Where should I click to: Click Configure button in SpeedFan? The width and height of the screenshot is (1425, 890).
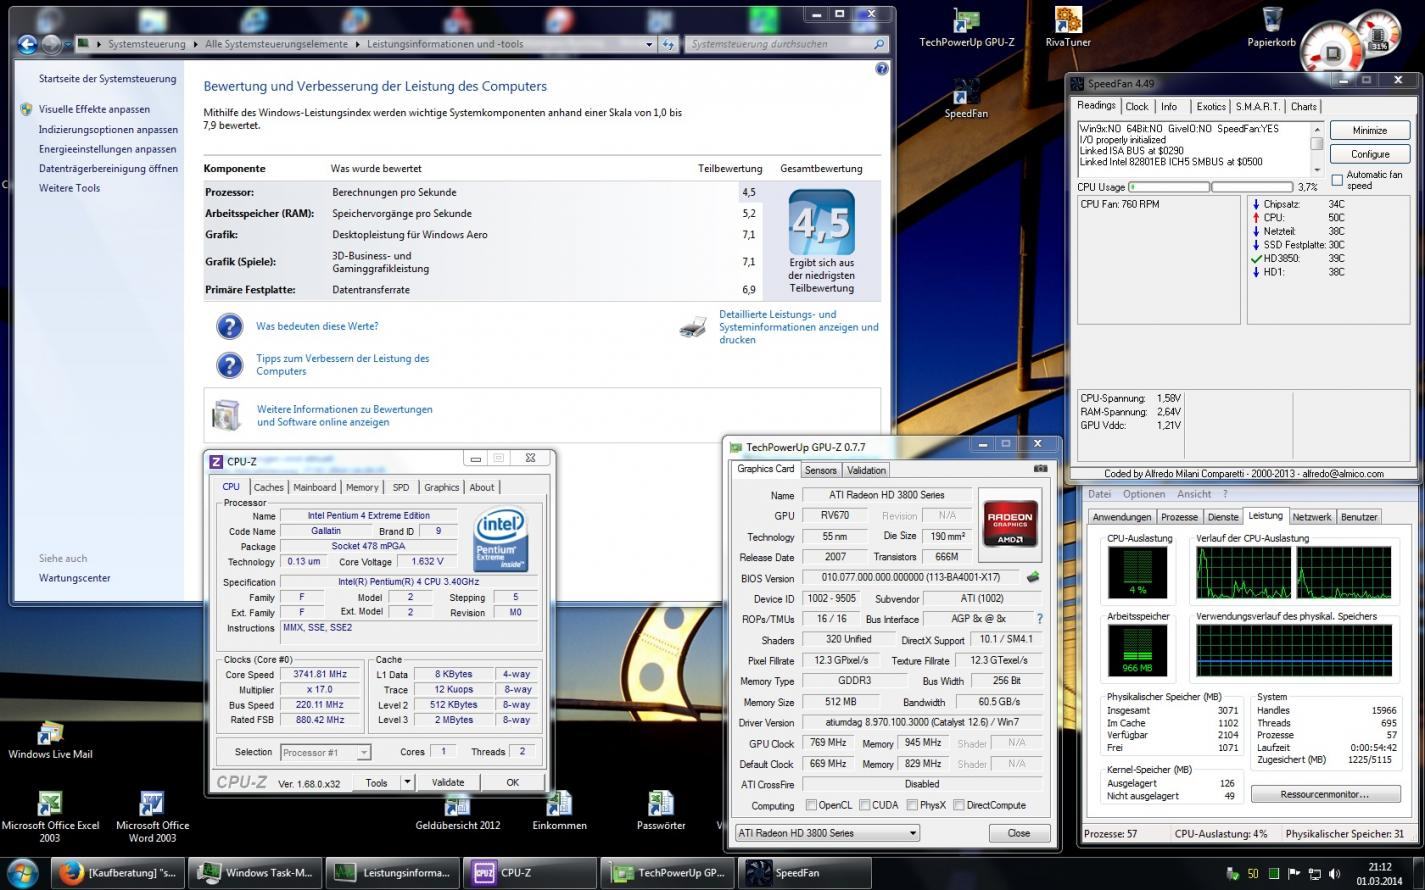pos(1369,154)
